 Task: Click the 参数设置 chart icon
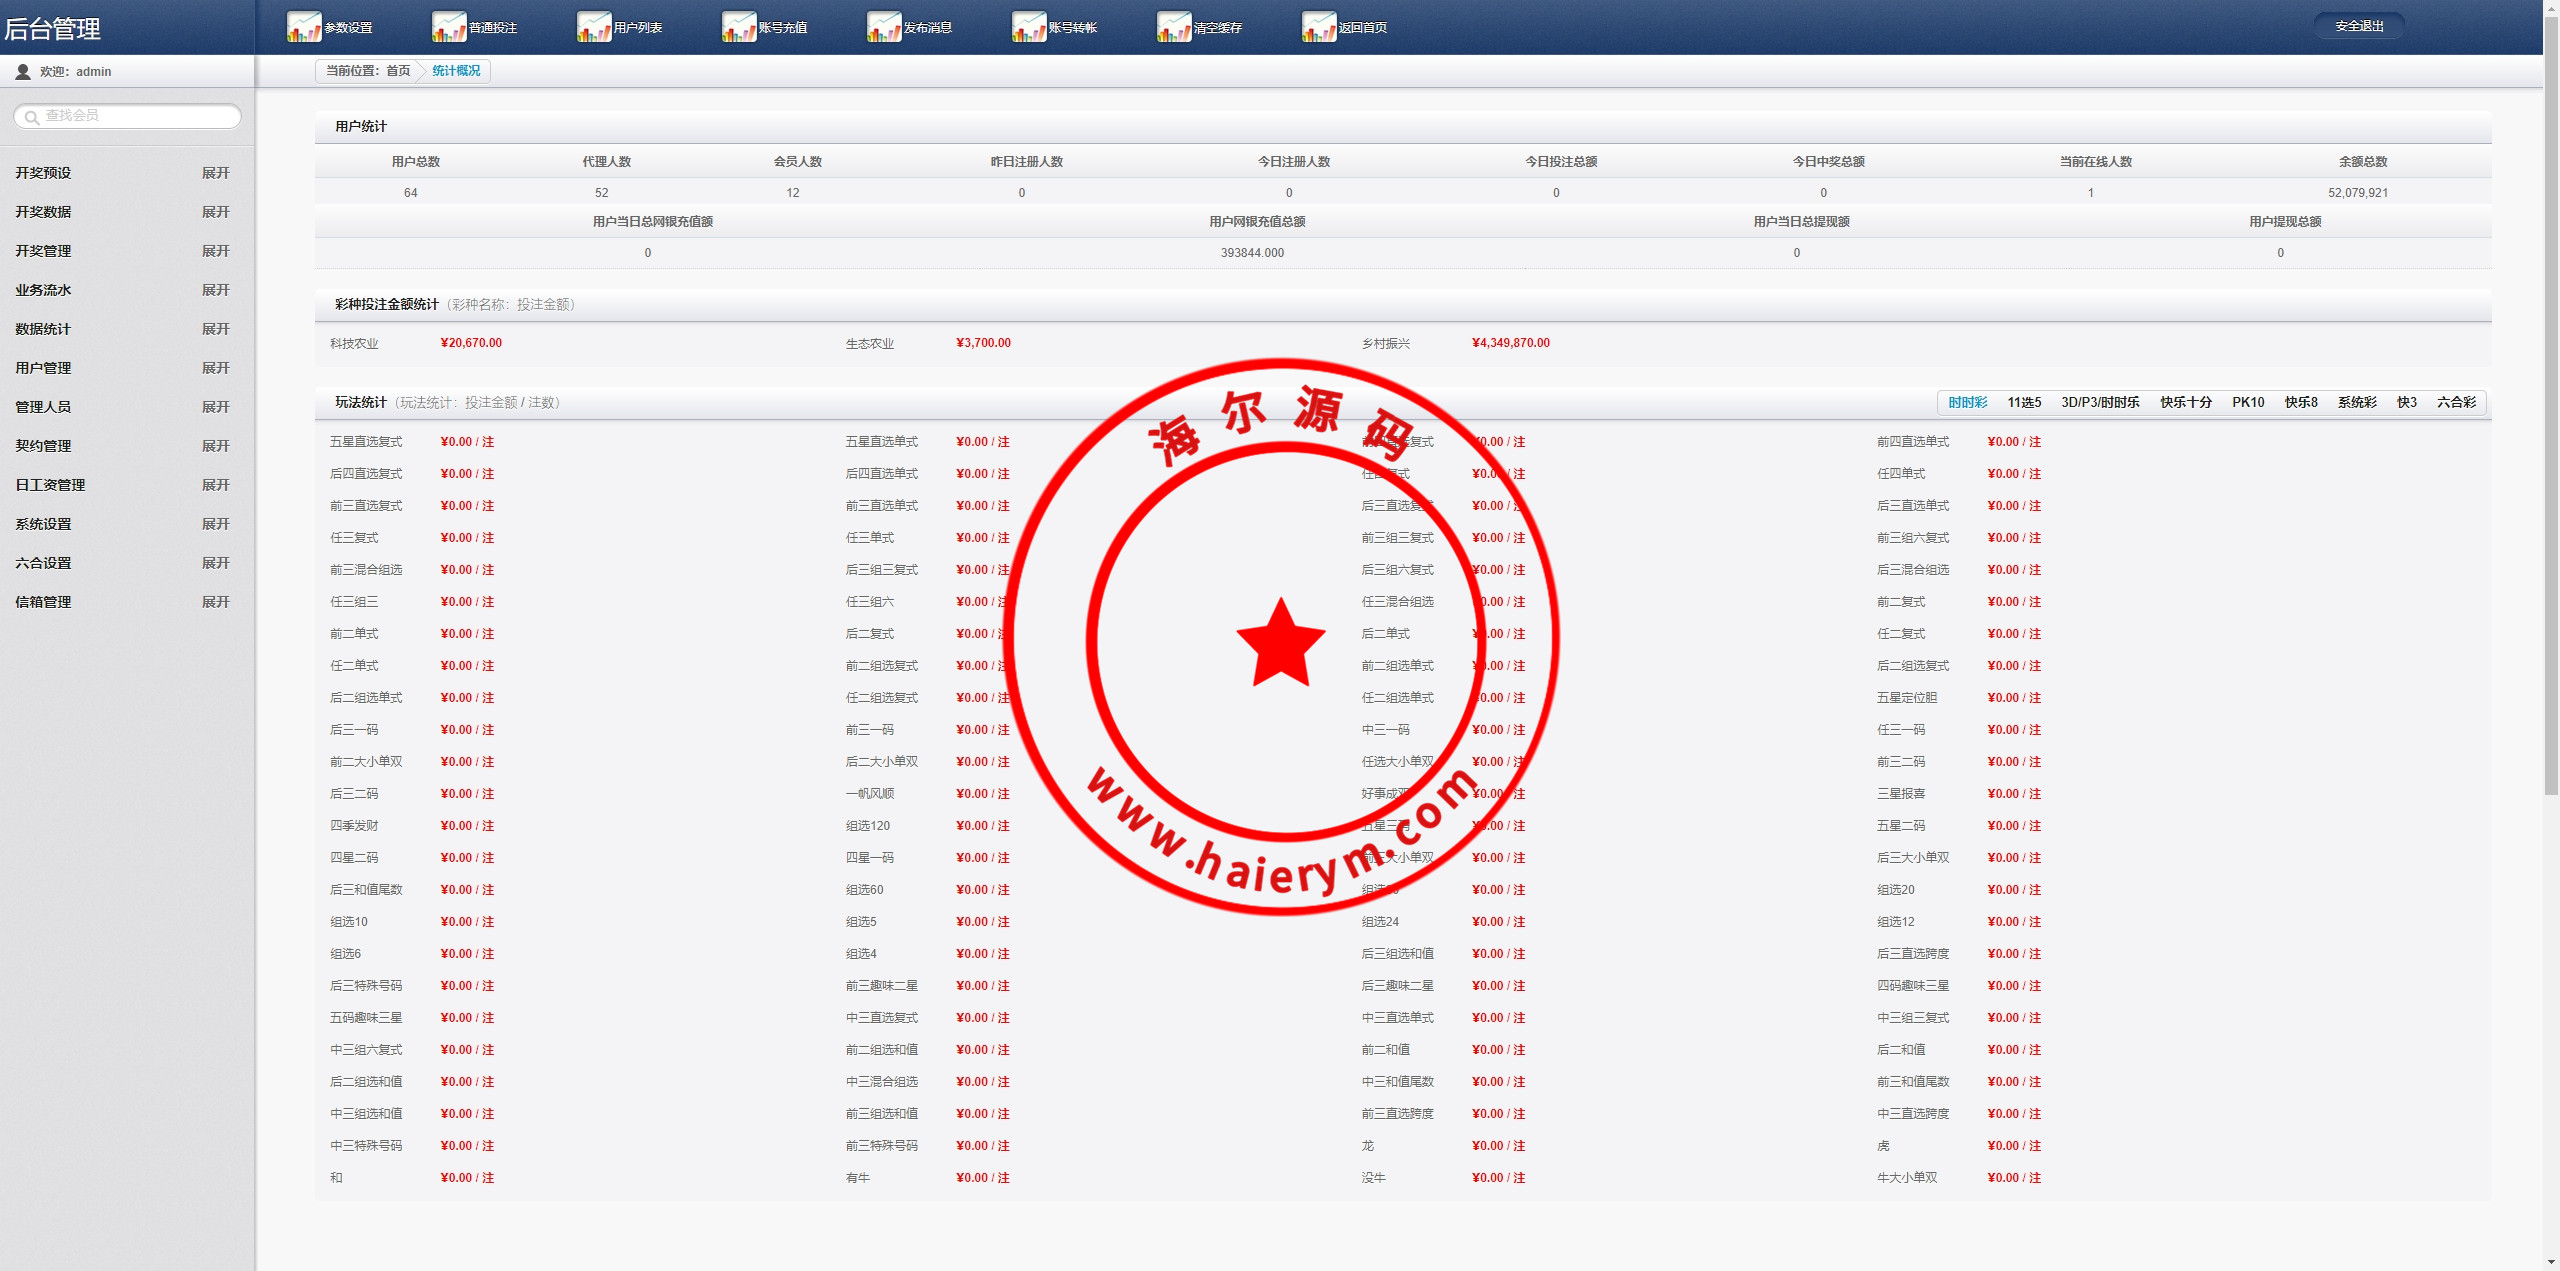click(x=303, y=27)
